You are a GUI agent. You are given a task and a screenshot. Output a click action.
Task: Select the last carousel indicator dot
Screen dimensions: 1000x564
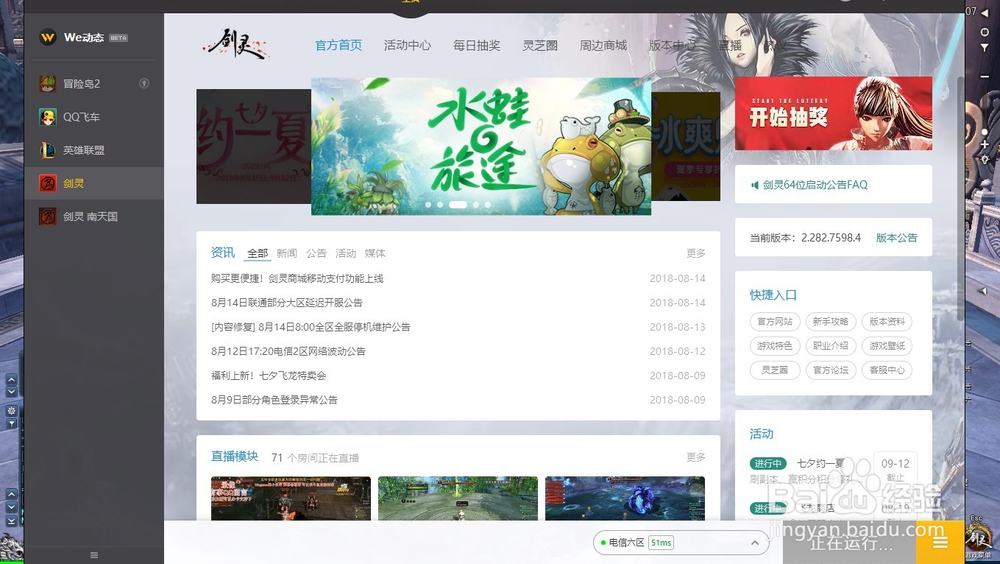[x=487, y=205]
